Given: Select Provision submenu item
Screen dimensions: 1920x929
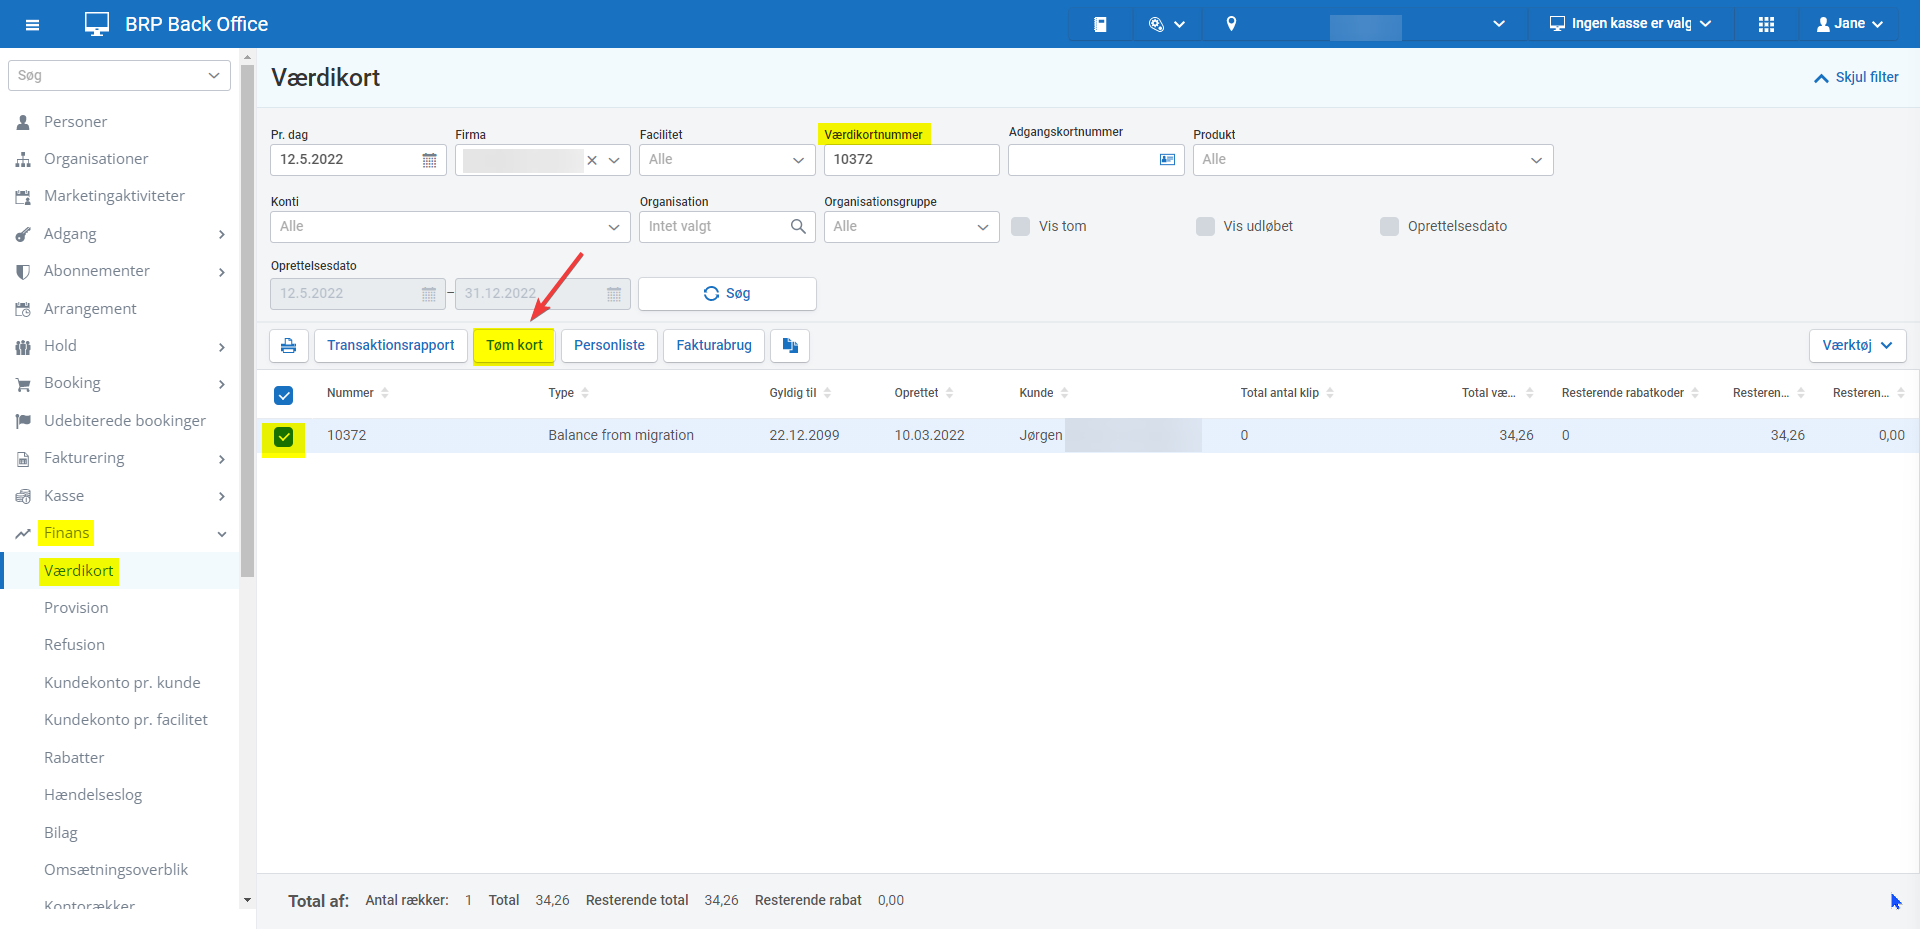Looking at the screenshot, I should (76, 607).
